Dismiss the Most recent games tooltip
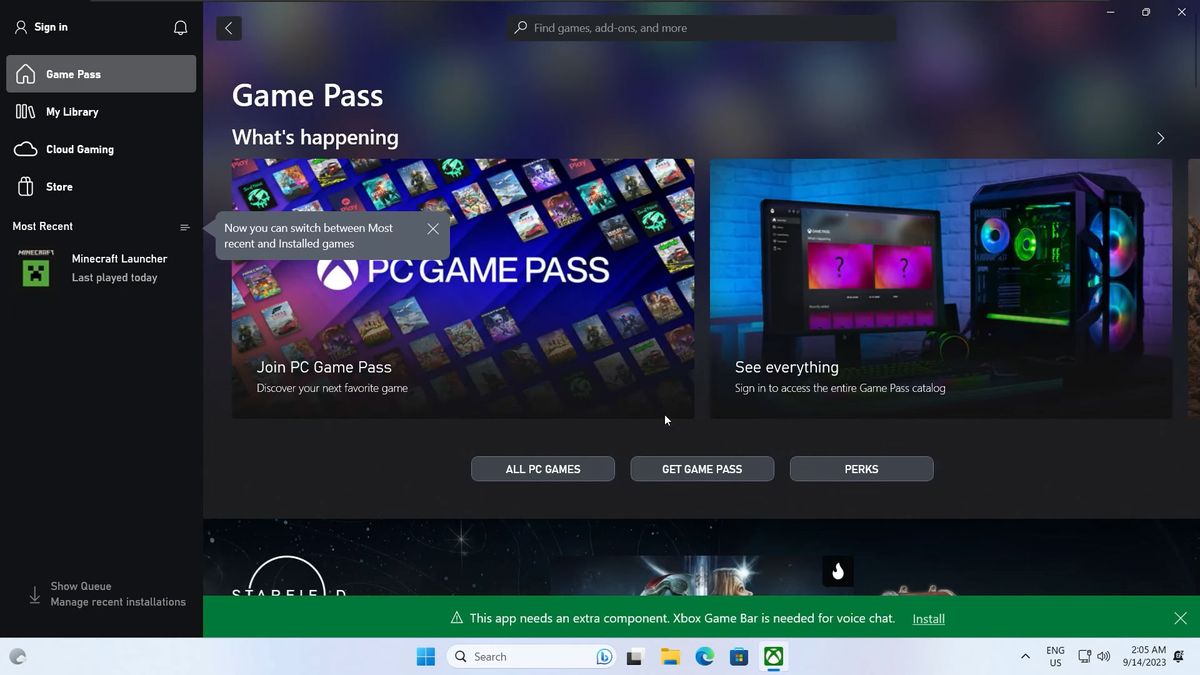The height and width of the screenshot is (675, 1200). pyautogui.click(x=433, y=228)
